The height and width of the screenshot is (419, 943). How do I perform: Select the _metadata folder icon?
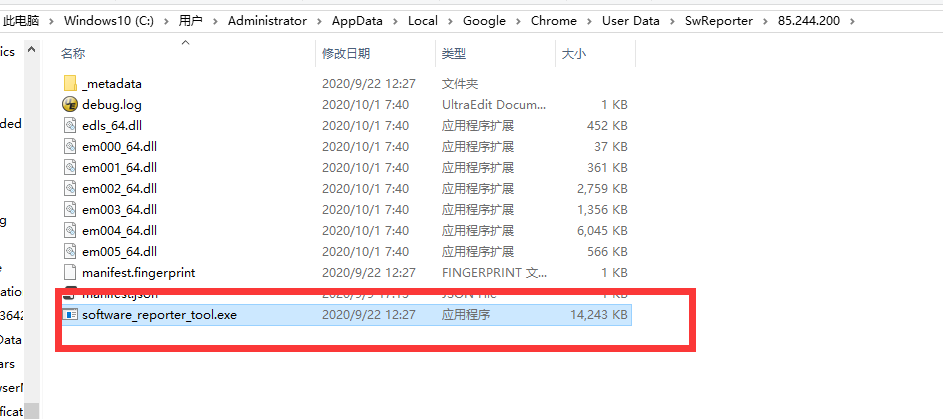[x=70, y=84]
